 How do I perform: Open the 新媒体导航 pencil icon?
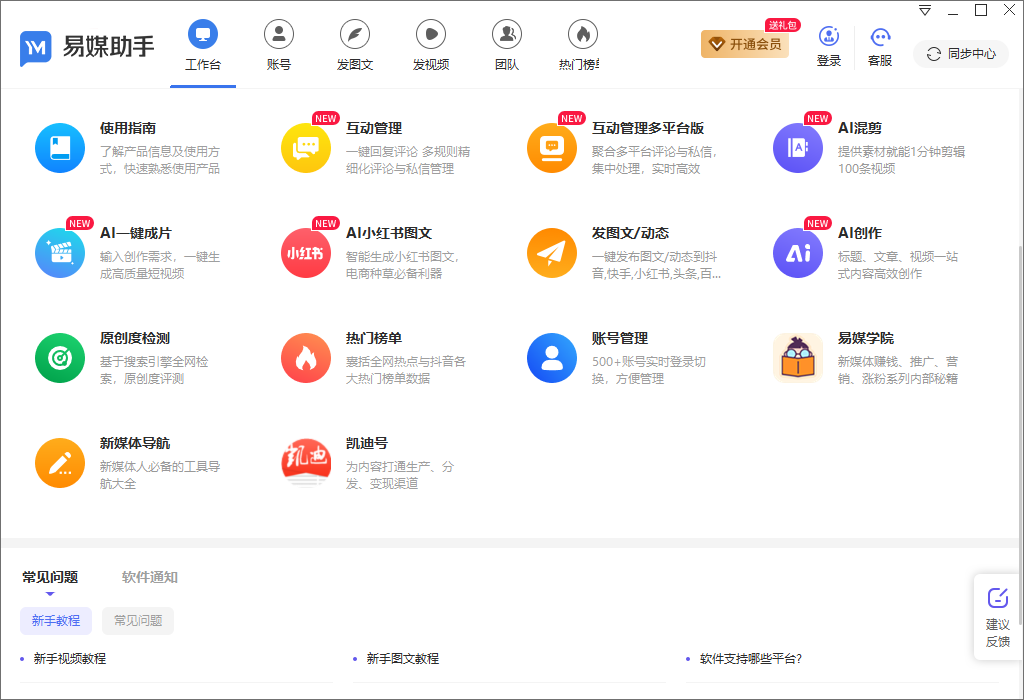pyautogui.click(x=59, y=463)
